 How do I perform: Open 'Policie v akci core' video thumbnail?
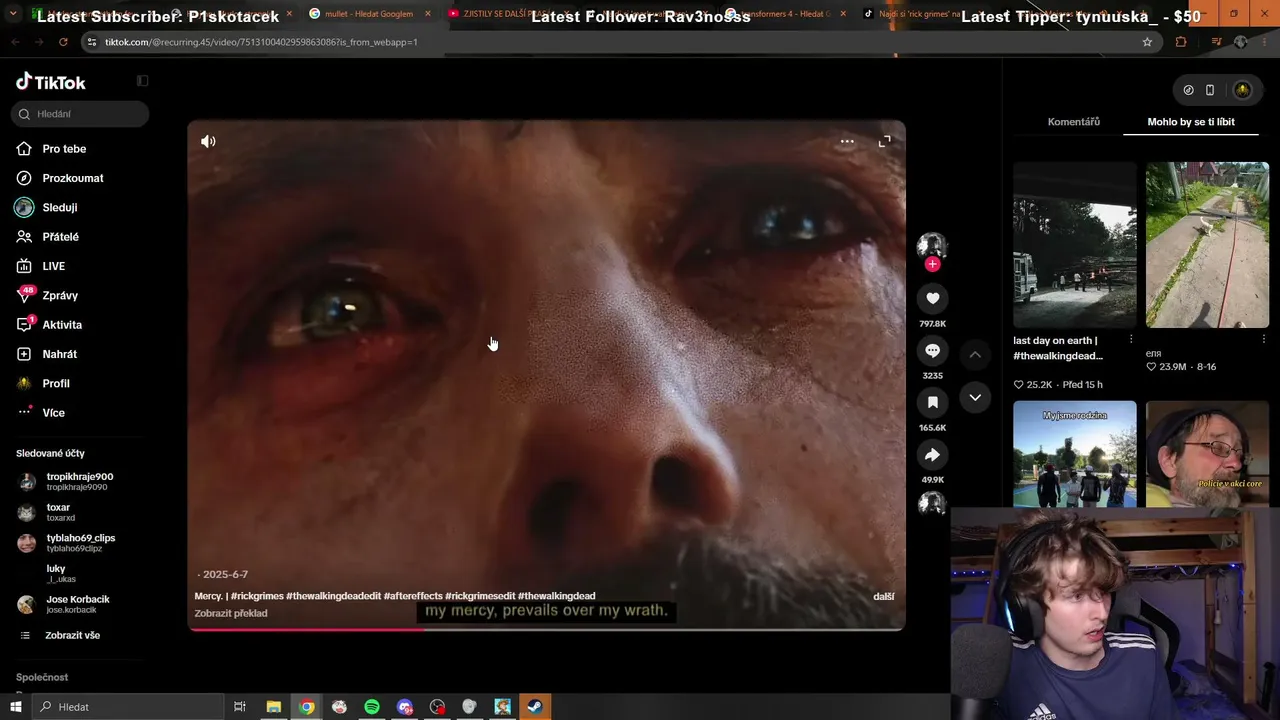click(1207, 454)
